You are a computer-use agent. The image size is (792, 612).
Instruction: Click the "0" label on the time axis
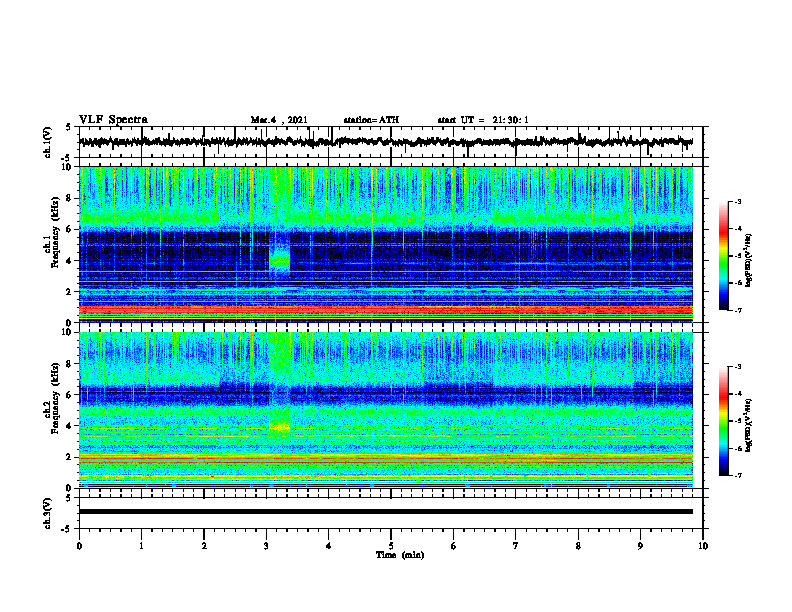(79, 546)
